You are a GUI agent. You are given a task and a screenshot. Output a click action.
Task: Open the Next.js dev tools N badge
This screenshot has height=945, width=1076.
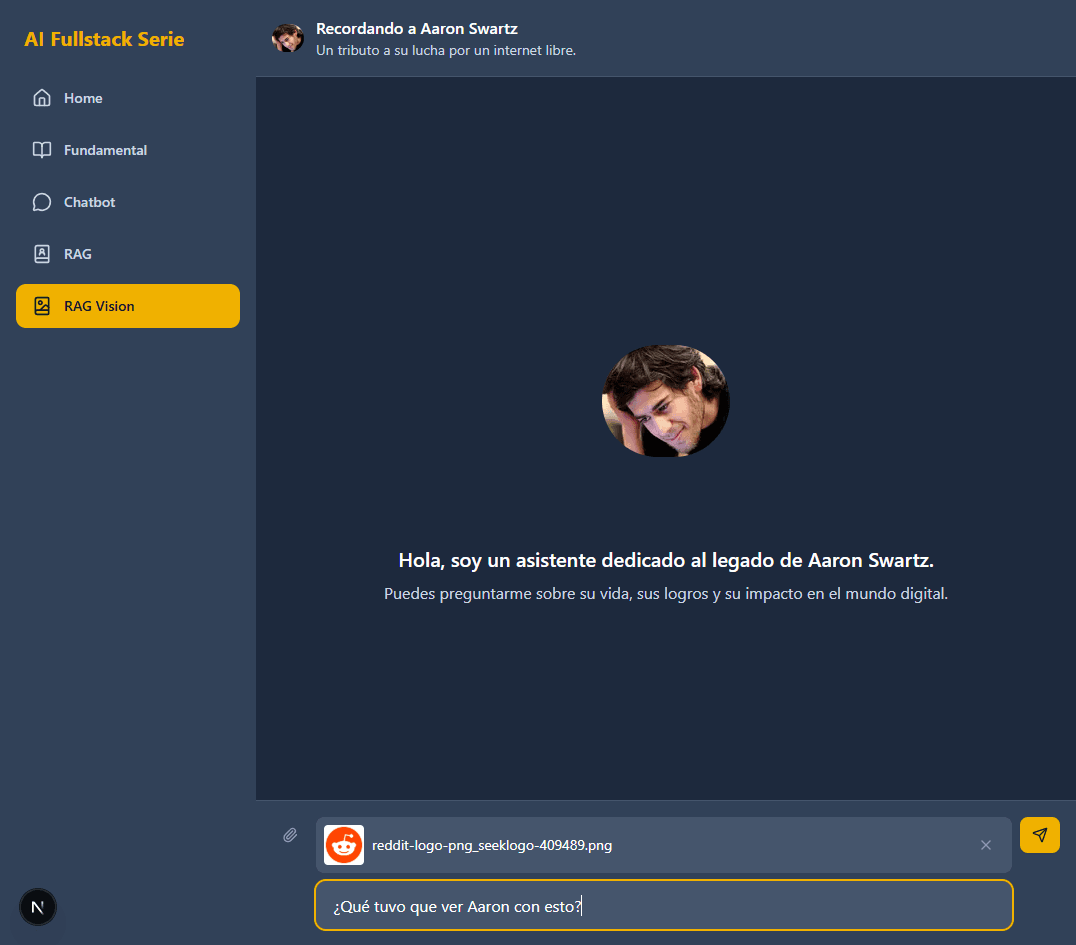[38, 907]
